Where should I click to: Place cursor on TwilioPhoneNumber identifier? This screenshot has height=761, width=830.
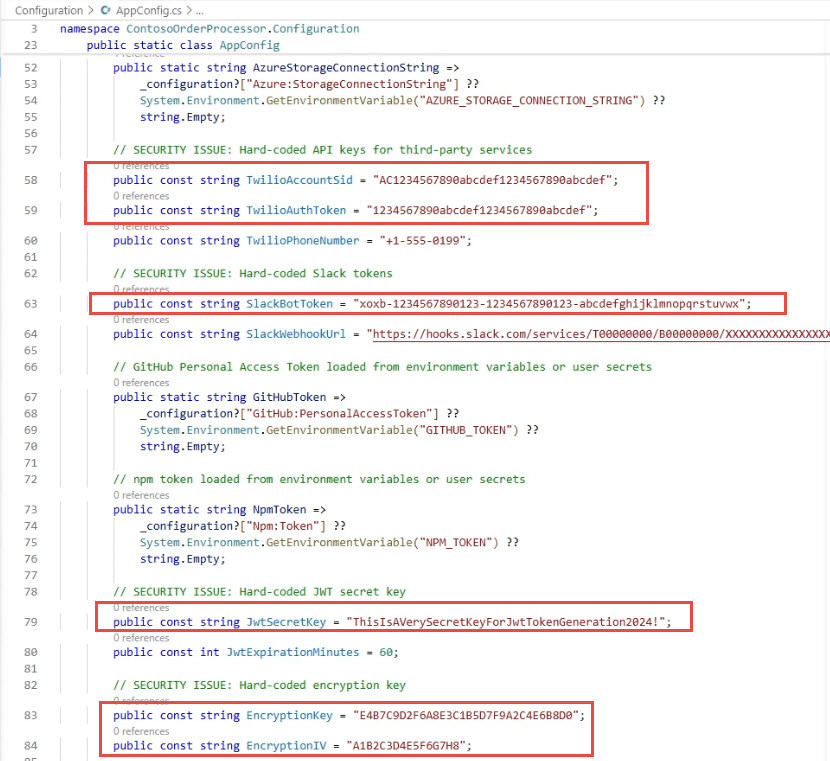pos(303,240)
